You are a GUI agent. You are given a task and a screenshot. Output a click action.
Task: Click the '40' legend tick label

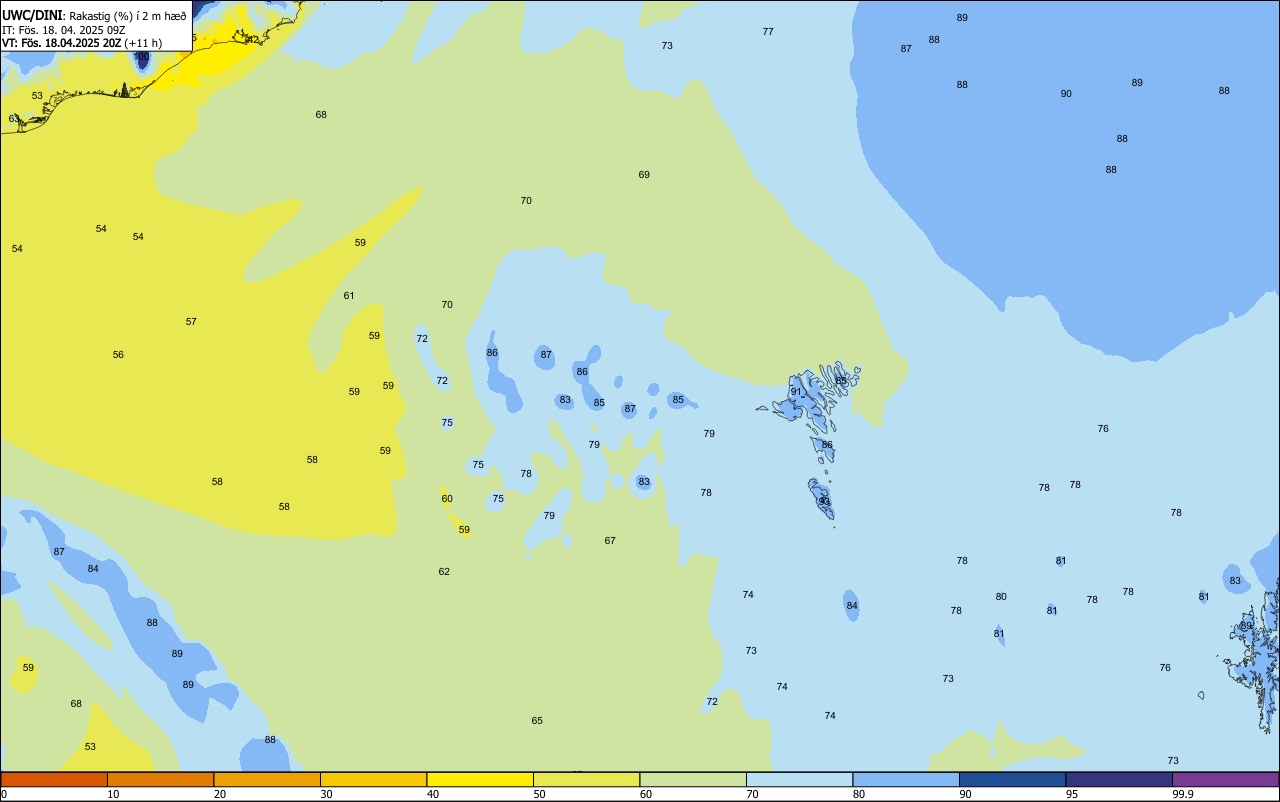tap(433, 794)
